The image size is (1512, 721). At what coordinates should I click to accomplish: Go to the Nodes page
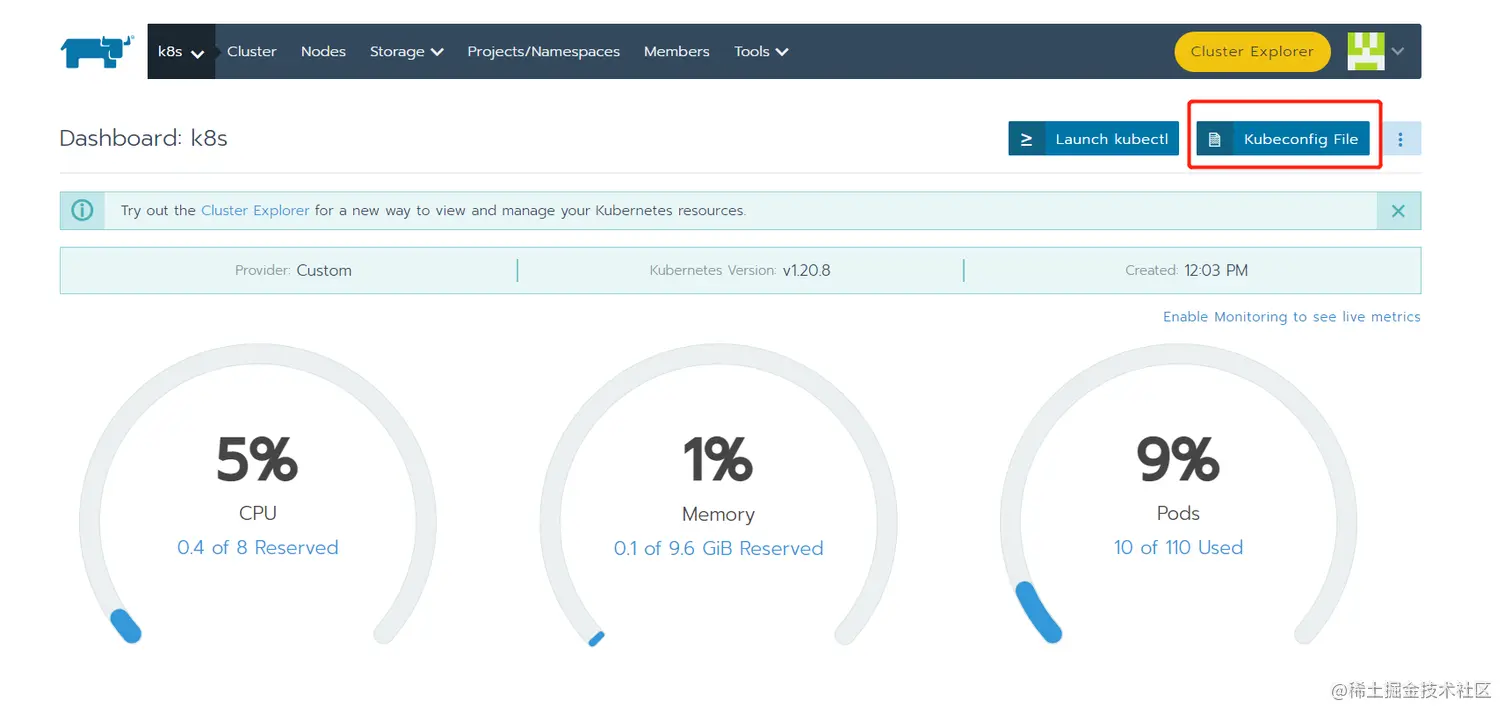[x=323, y=52]
